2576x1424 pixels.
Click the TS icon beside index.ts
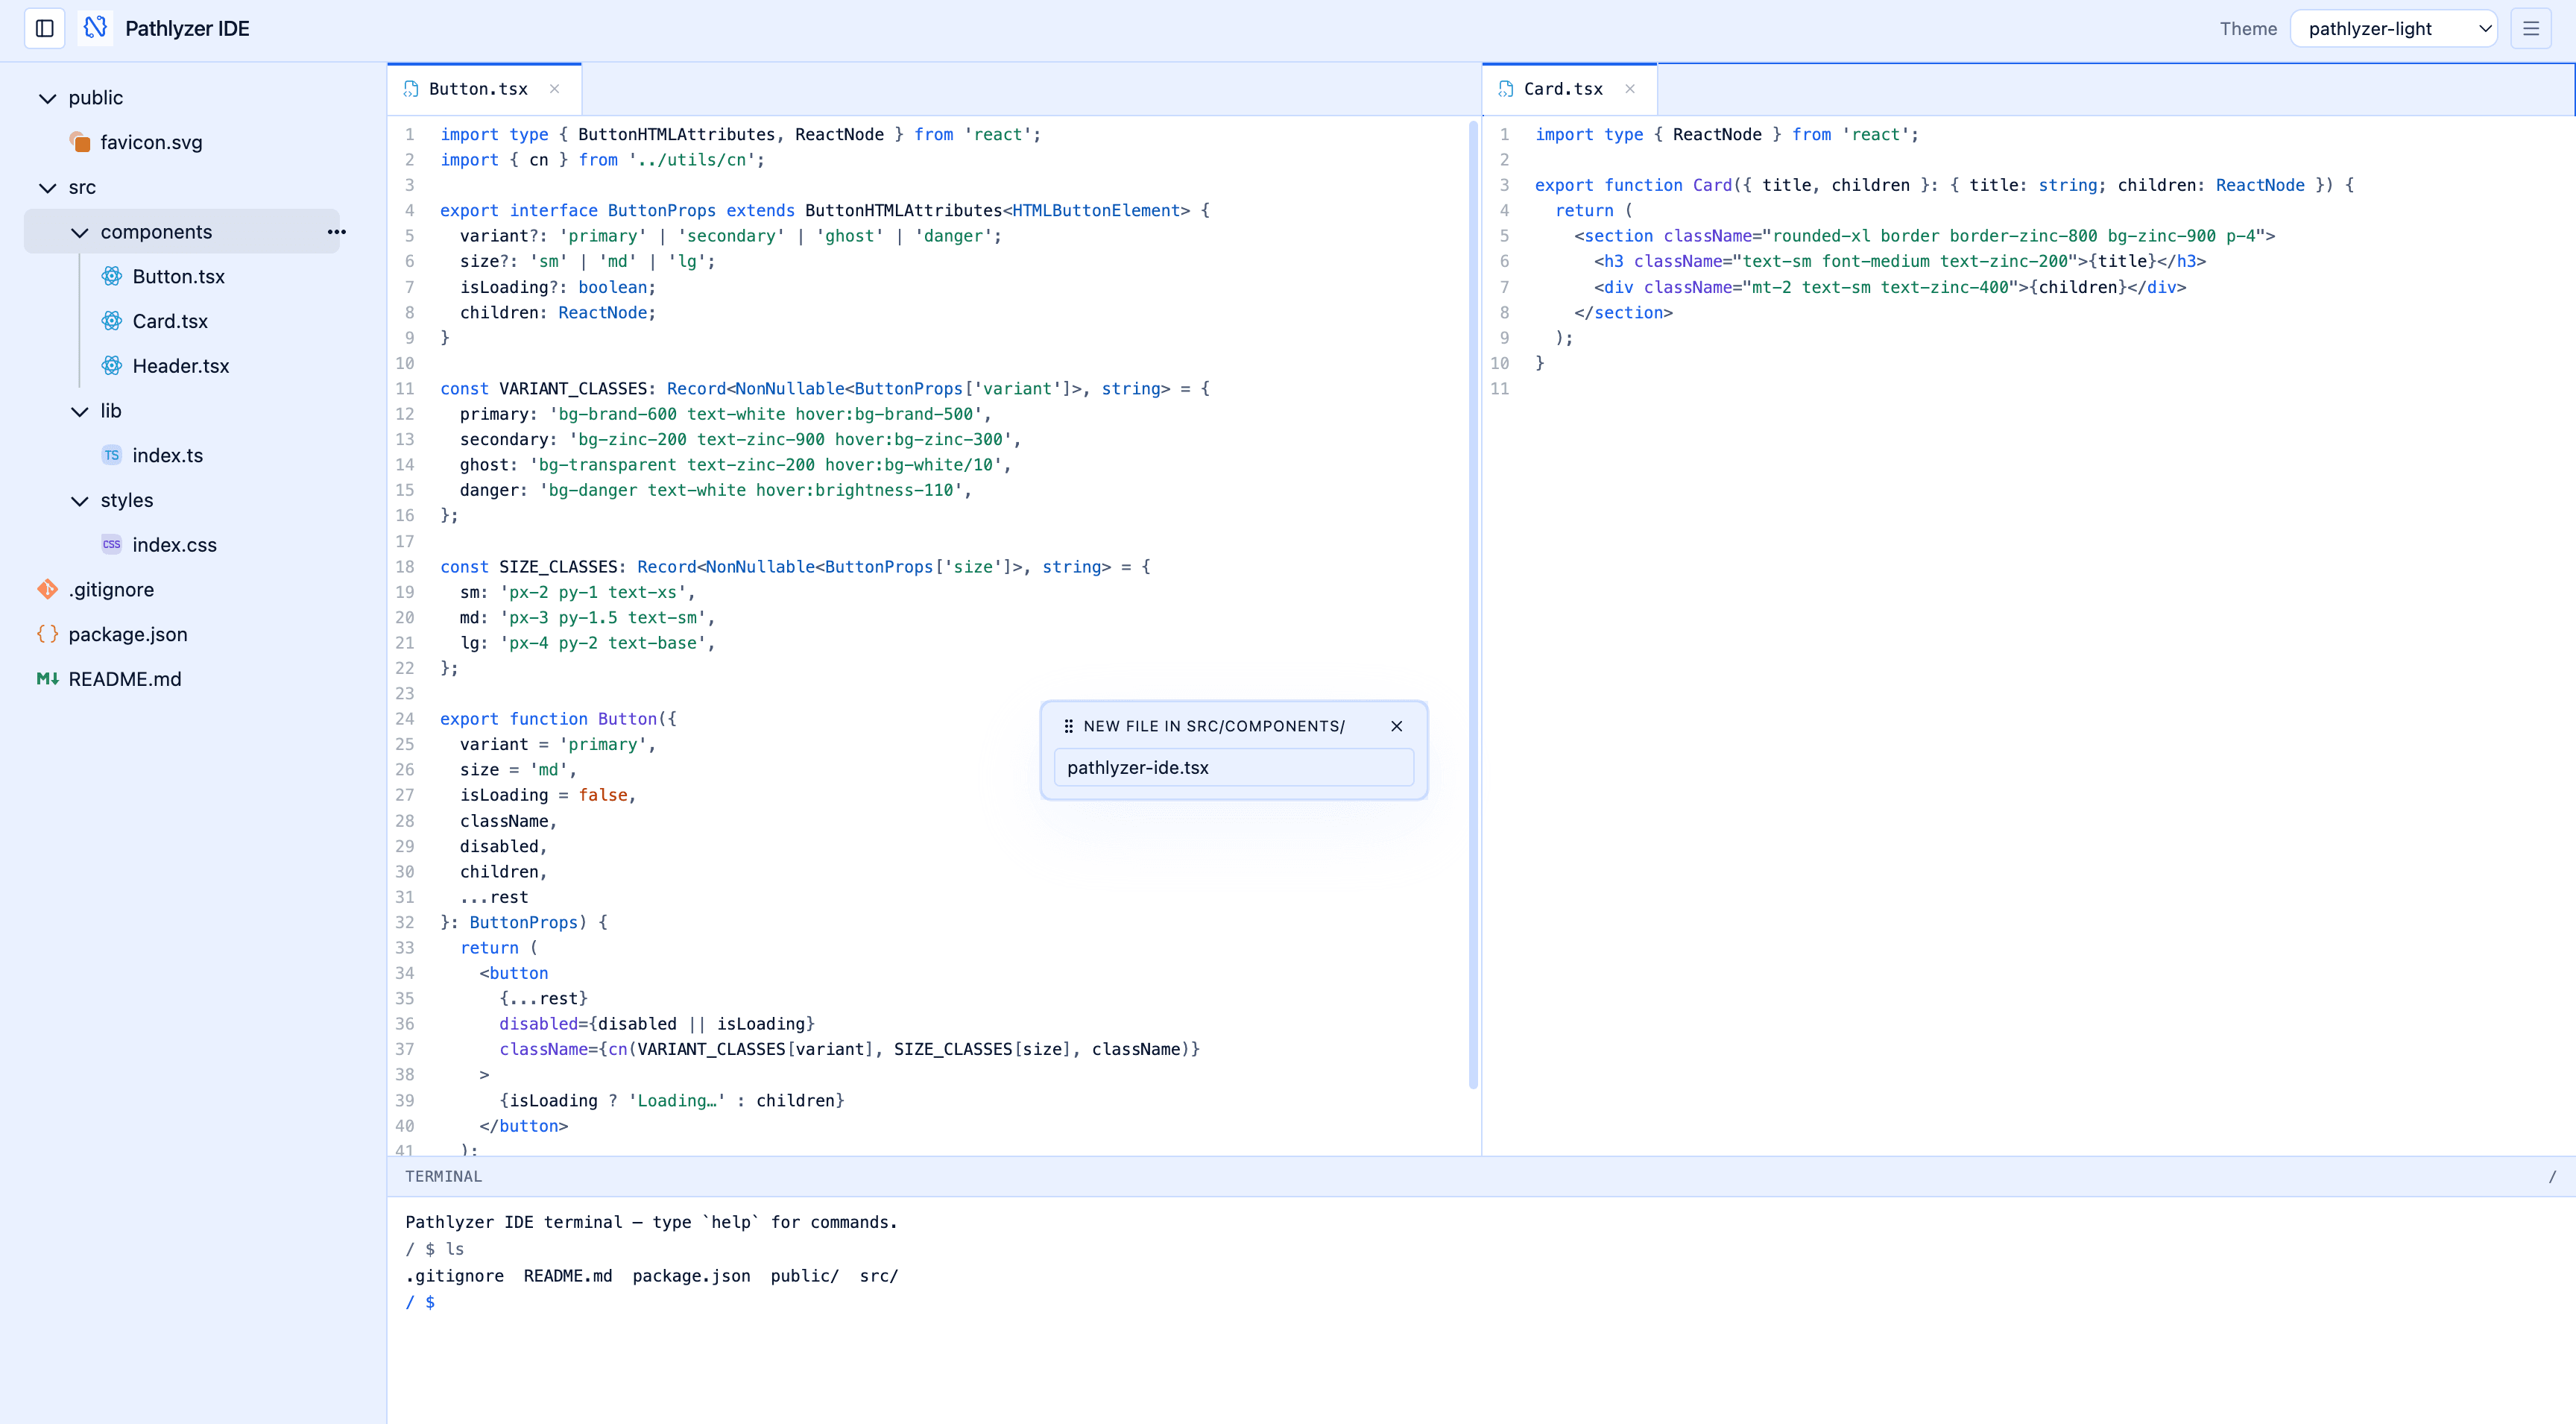(112, 455)
